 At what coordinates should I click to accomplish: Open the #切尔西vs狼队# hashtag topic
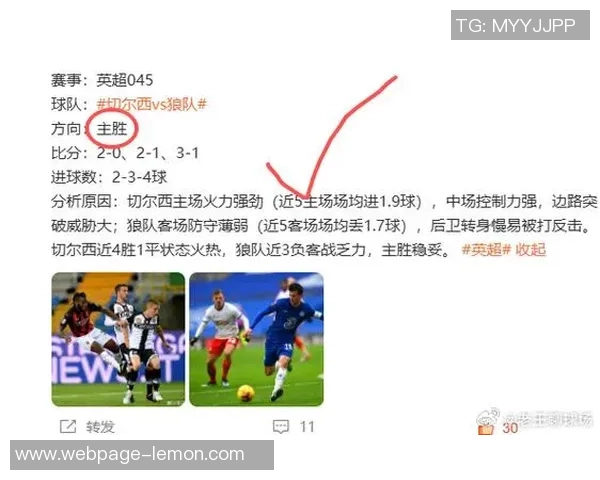[152, 104]
